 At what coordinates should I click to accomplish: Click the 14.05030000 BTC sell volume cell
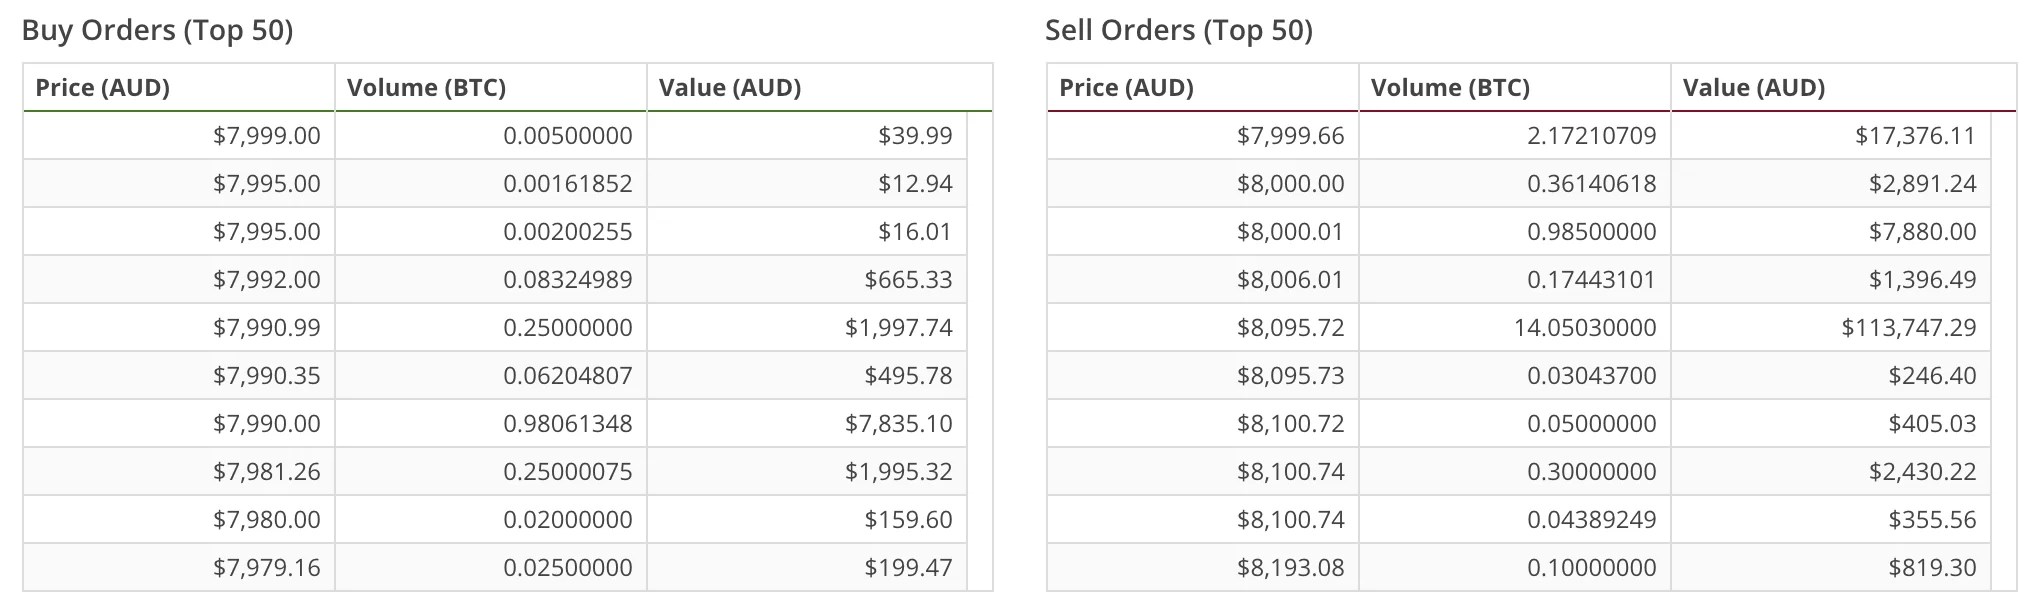coord(1584,328)
